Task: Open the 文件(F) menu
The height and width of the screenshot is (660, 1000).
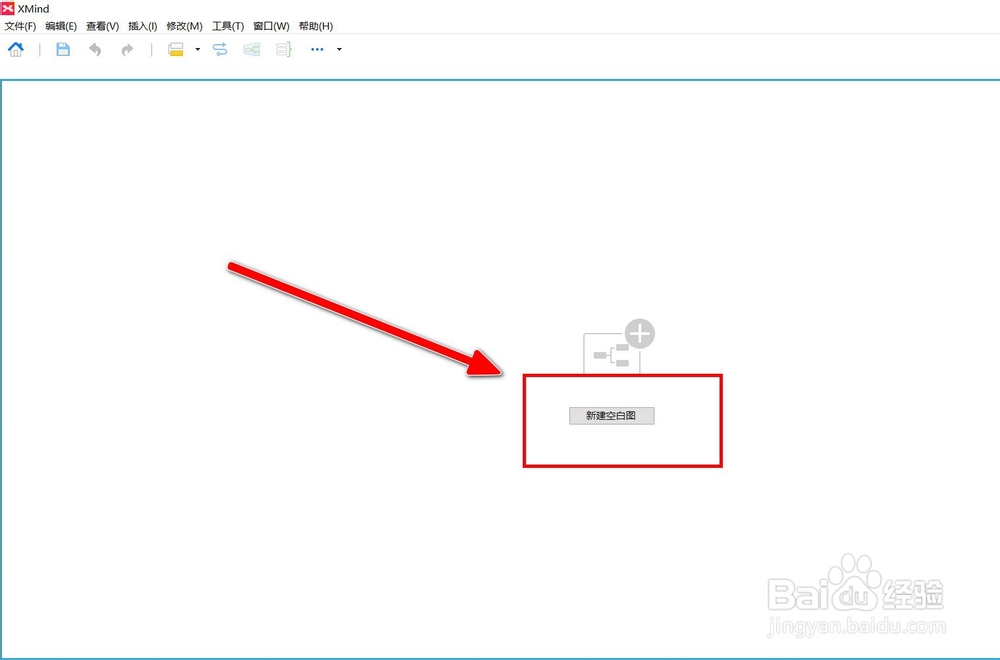Action: [x=20, y=26]
